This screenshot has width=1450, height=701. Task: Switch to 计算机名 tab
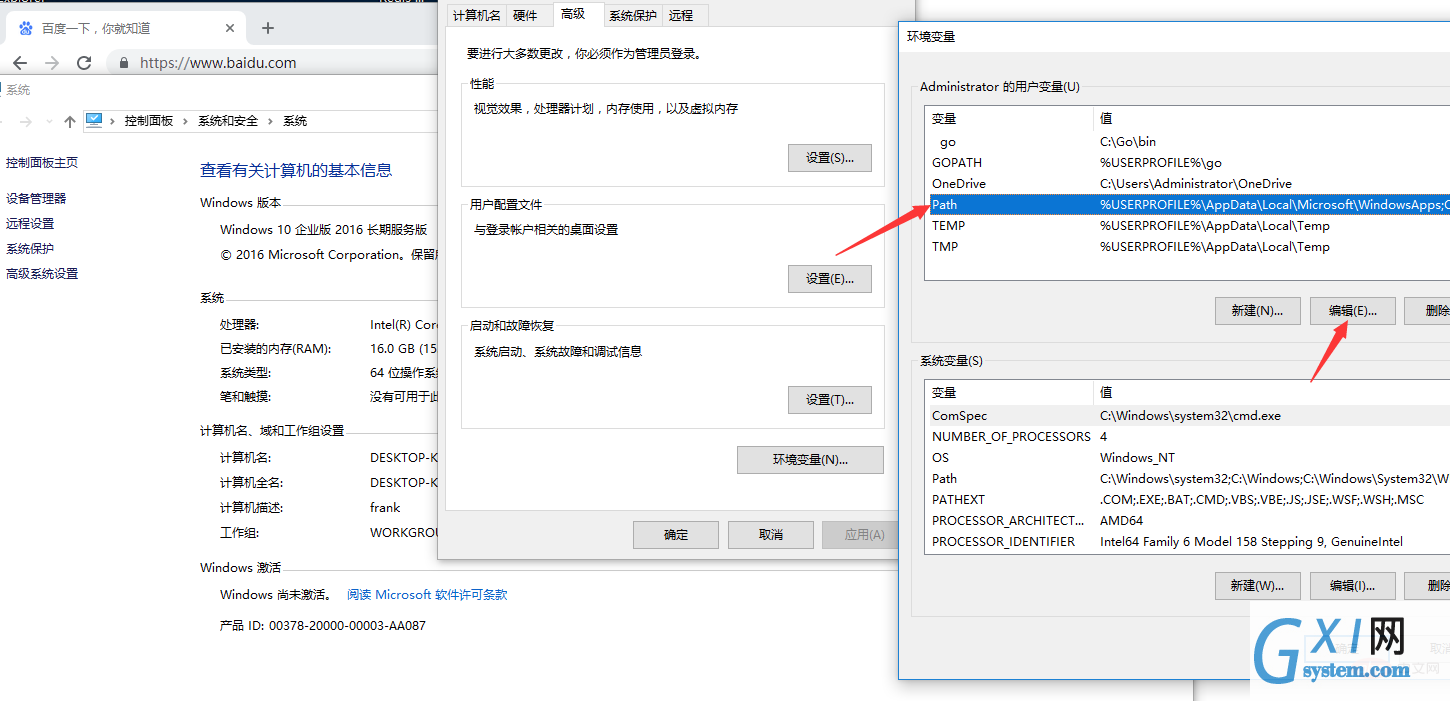pyautogui.click(x=477, y=15)
